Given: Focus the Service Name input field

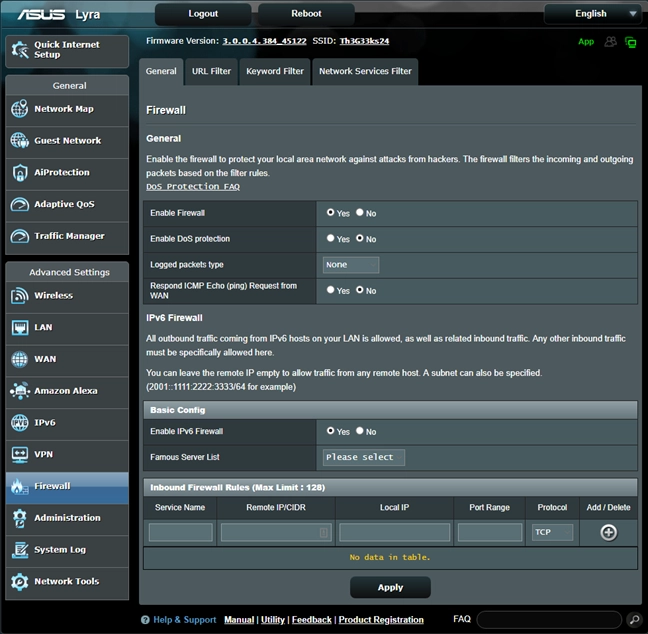Looking at the screenshot, I should click(181, 532).
